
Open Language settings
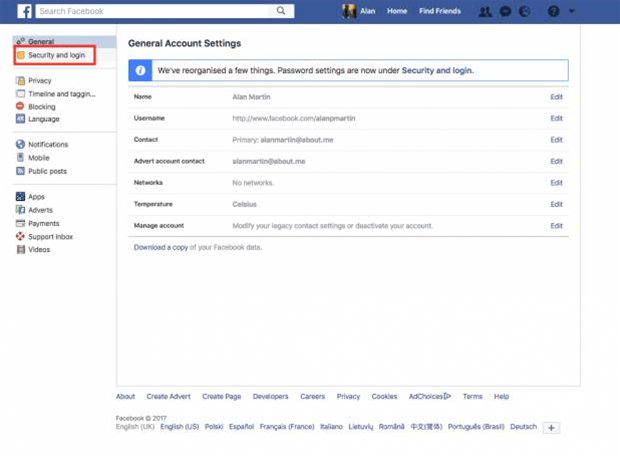pos(43,119)
